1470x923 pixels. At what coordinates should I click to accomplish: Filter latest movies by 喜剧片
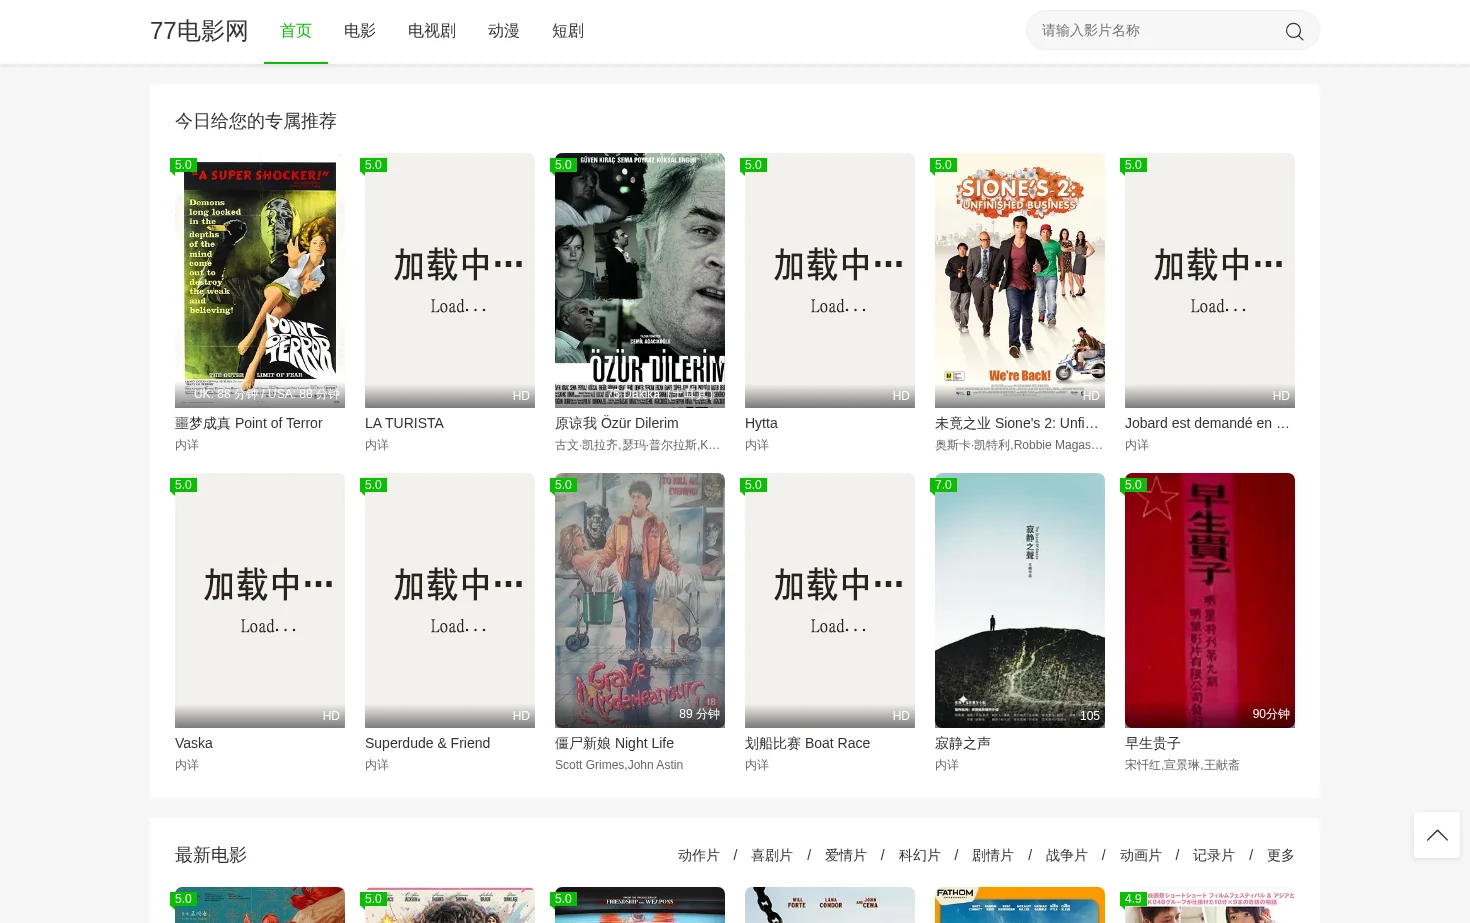coord(772,855)
